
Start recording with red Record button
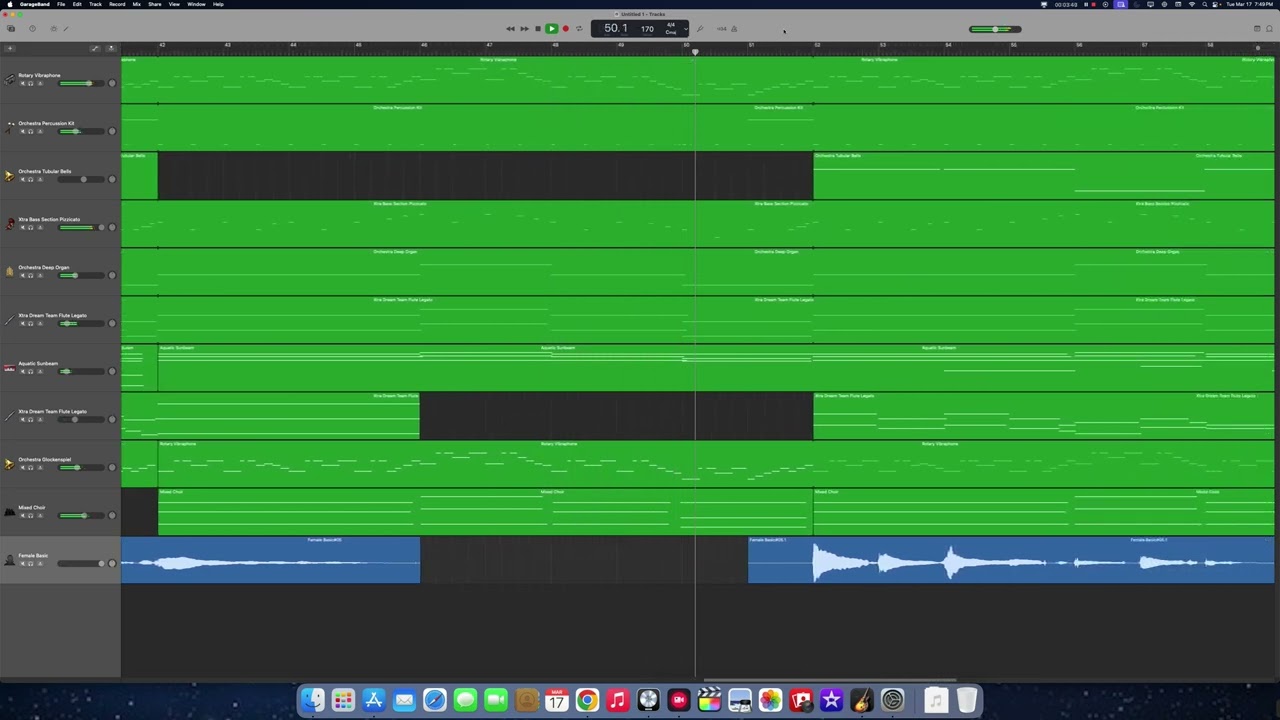565,29
